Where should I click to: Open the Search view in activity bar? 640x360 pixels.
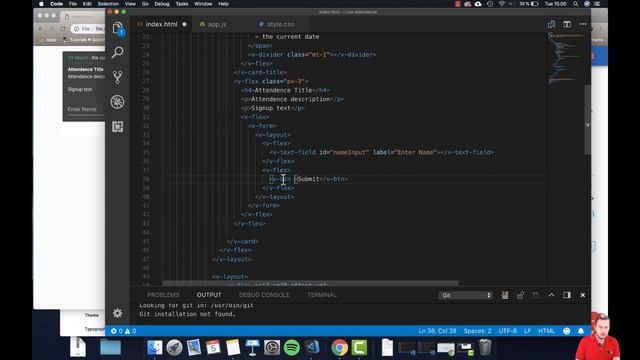pyautogui.click(x=118, y=52)
